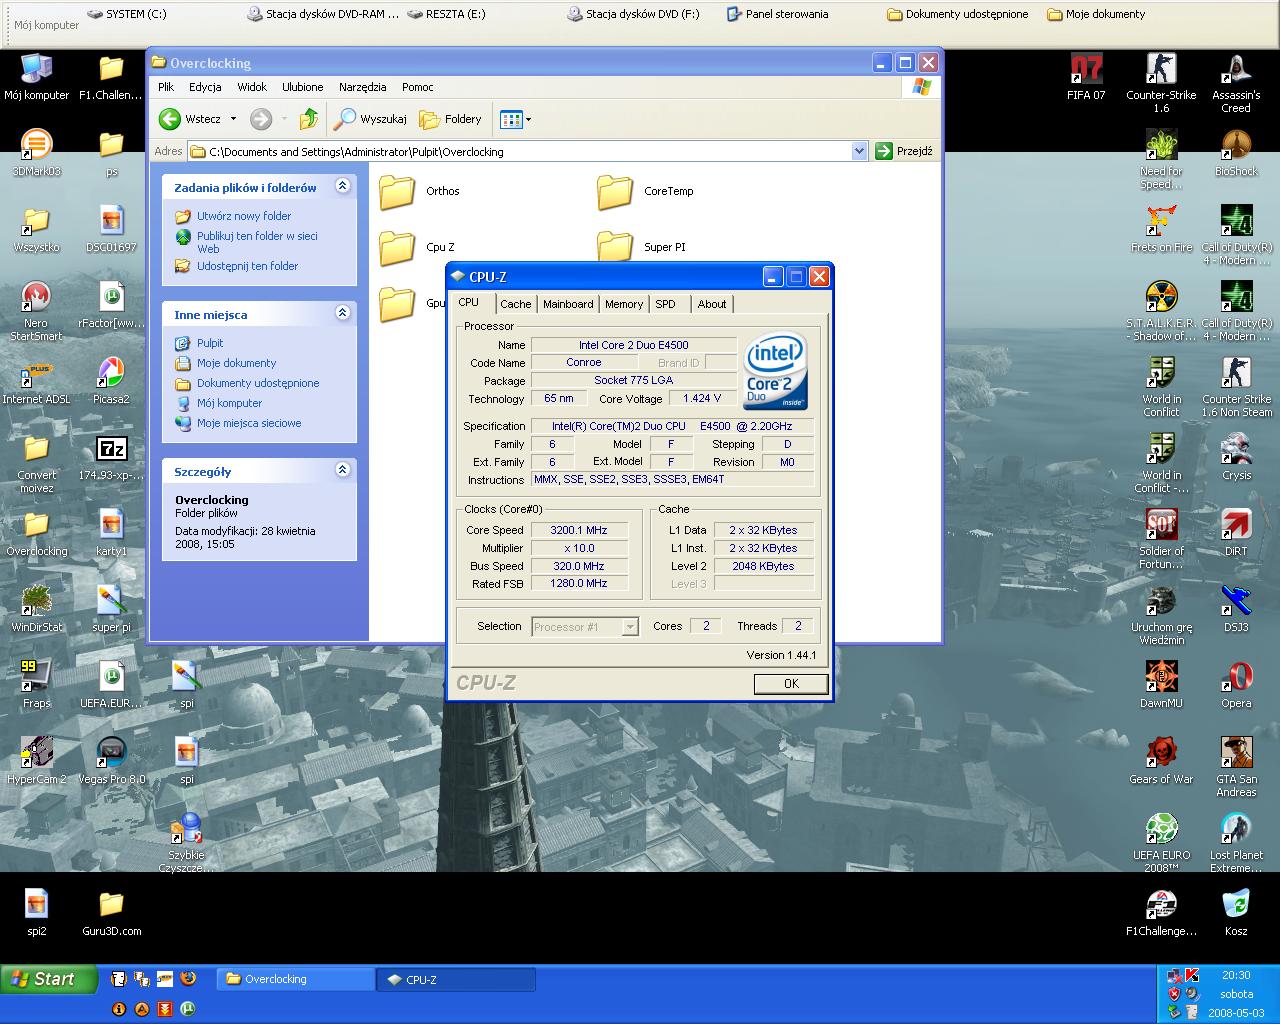Screen dimensions: 1280x1024
Task: Open the Panel sterowania toolbar shortcut
Action: tap(777, 14)
